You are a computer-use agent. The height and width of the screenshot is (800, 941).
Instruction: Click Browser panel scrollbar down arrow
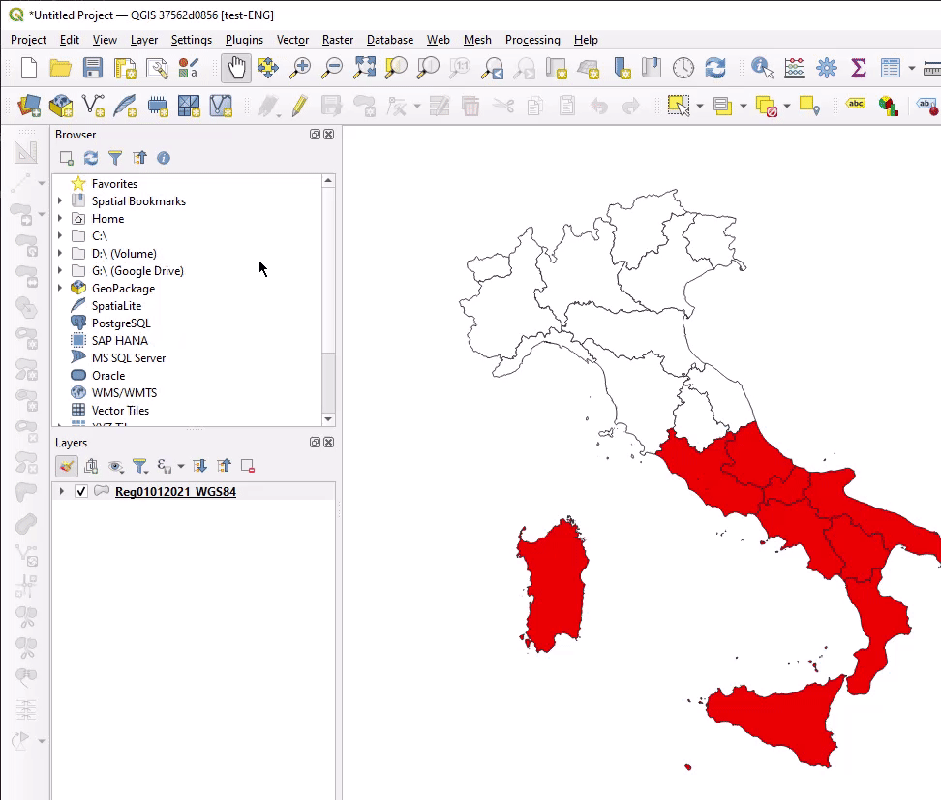click(327, 419)
